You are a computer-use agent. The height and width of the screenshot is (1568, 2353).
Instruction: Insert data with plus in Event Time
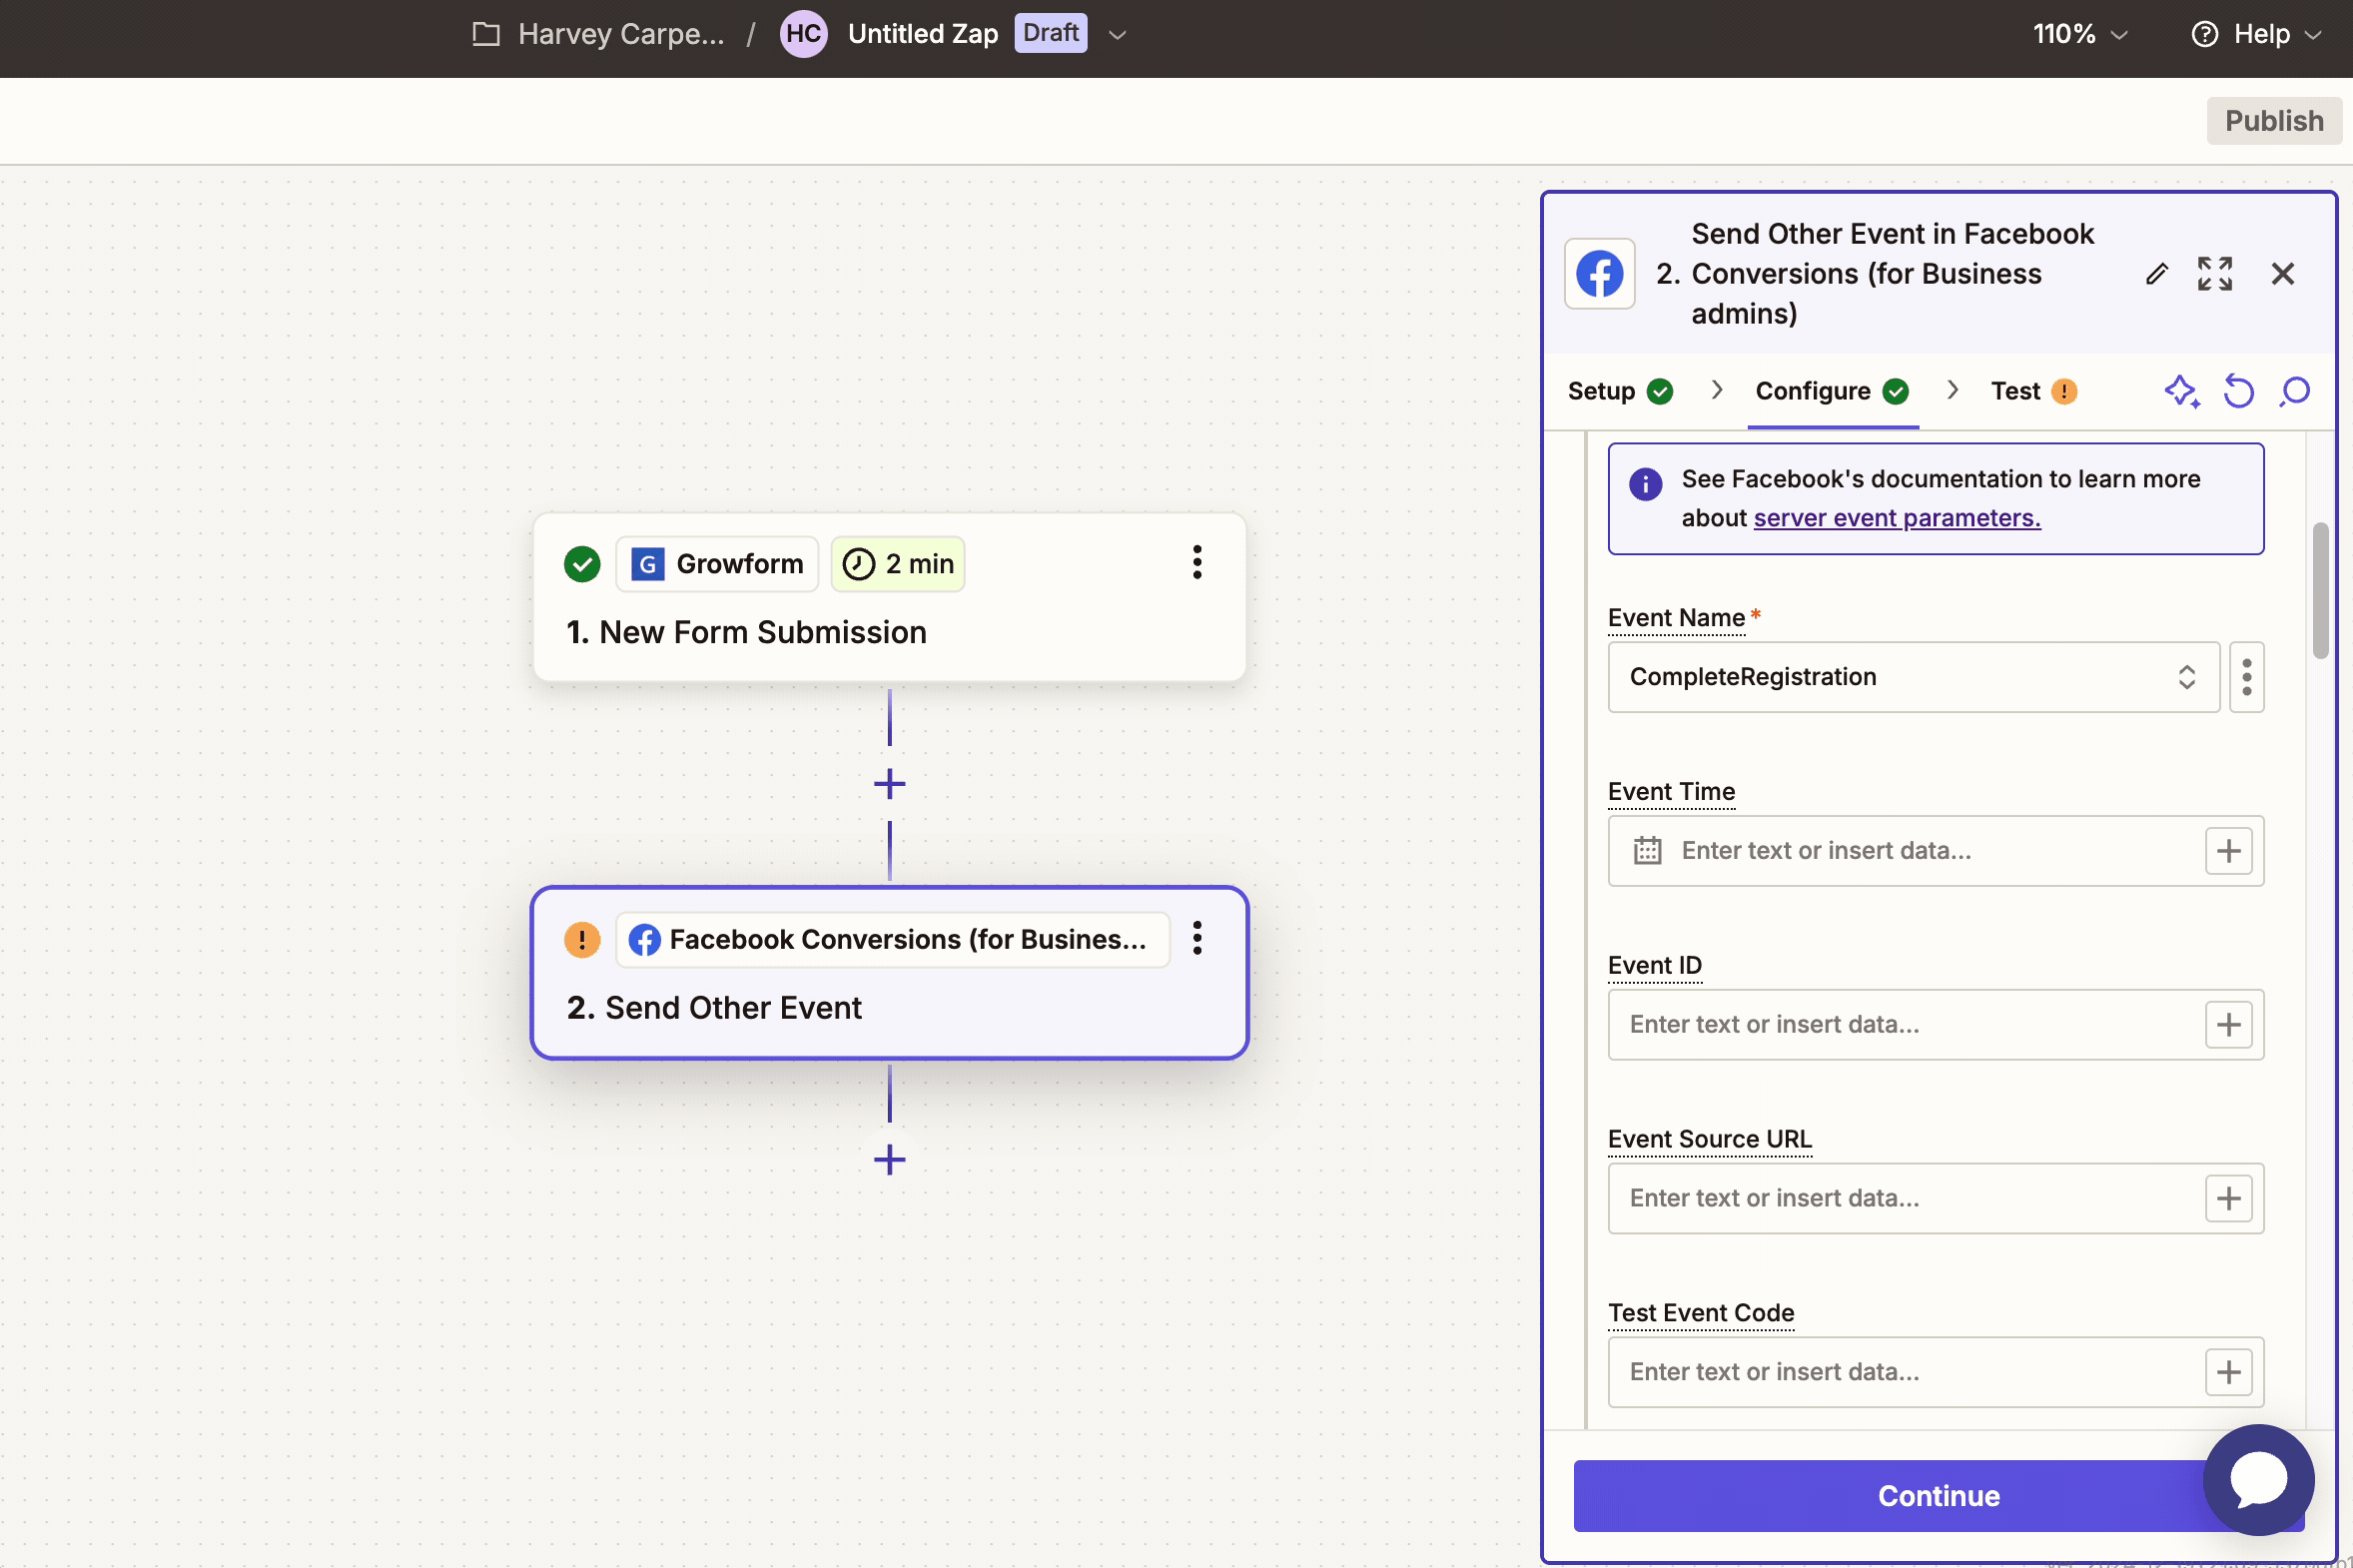coord(2228,851)
